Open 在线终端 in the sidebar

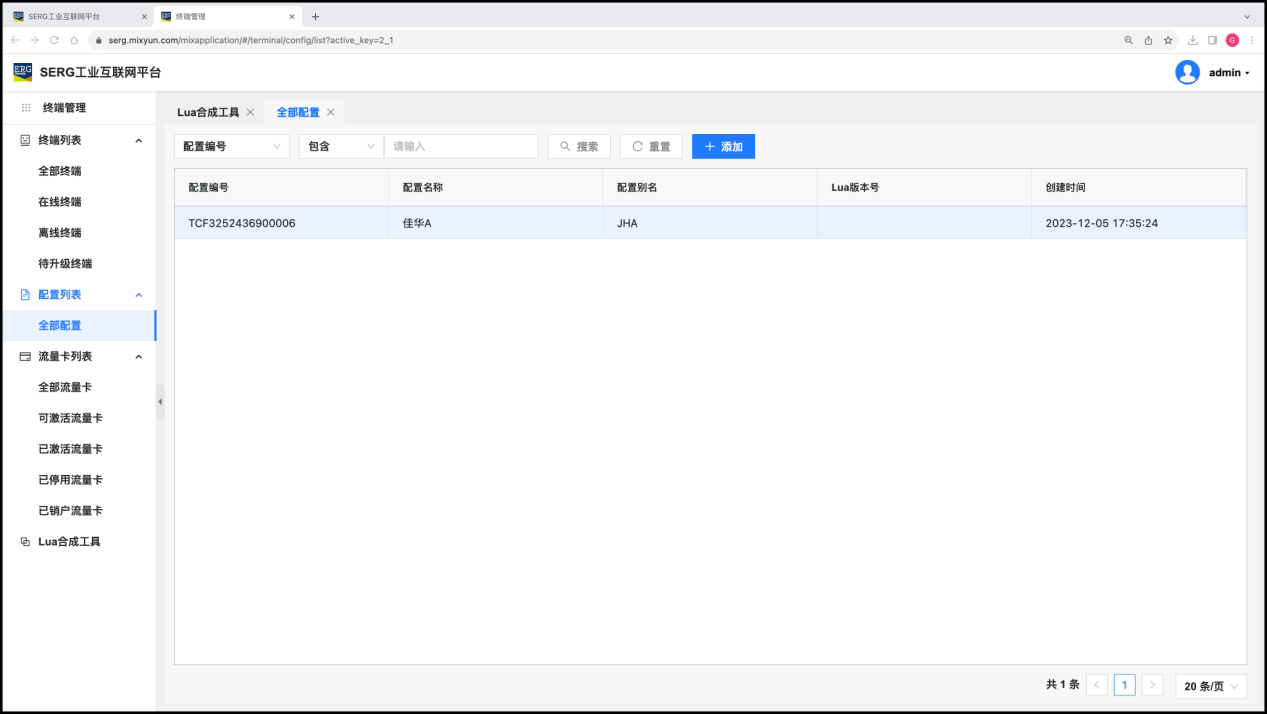pos(60,202)
